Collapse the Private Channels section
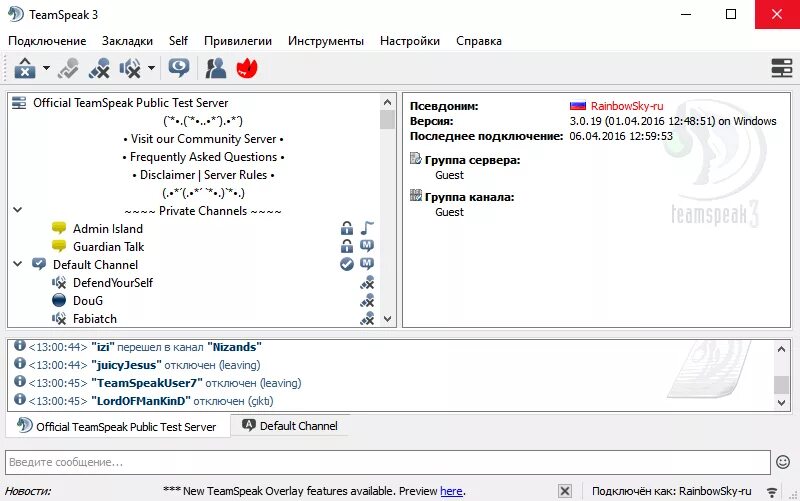This screenshot has height=501, width=800. click(17, 210)
